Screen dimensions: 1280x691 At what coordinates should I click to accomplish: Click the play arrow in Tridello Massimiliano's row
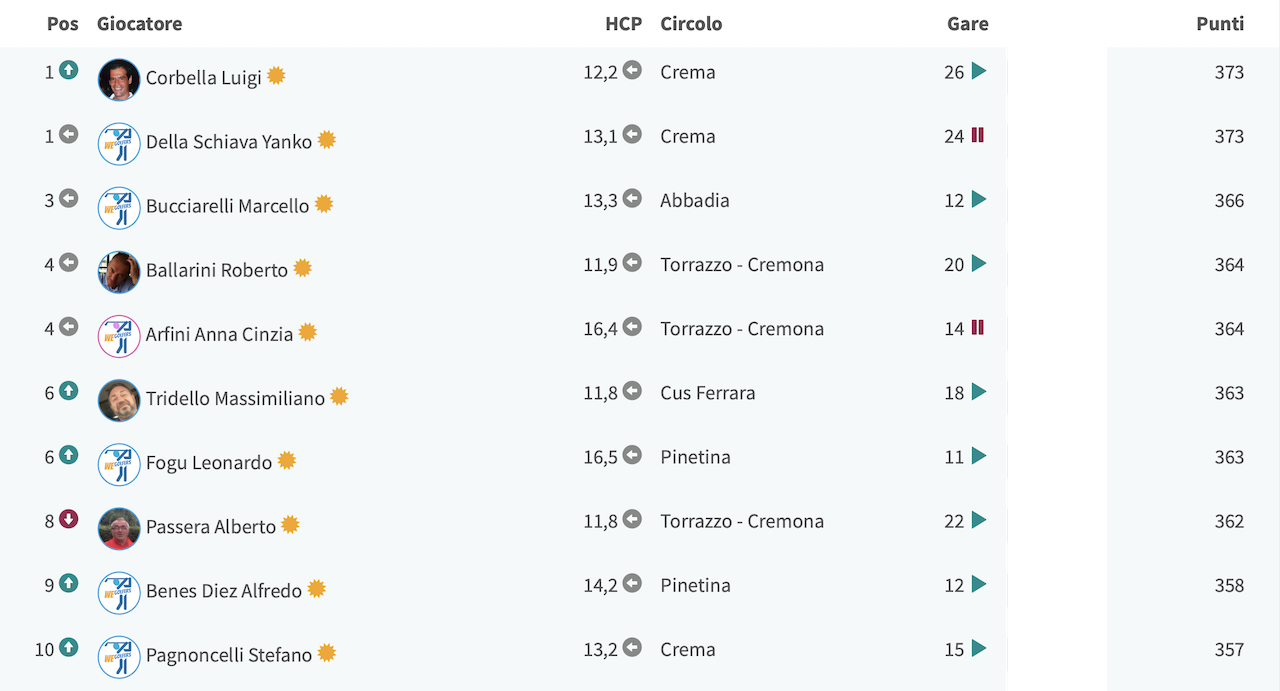click(979, 392)
